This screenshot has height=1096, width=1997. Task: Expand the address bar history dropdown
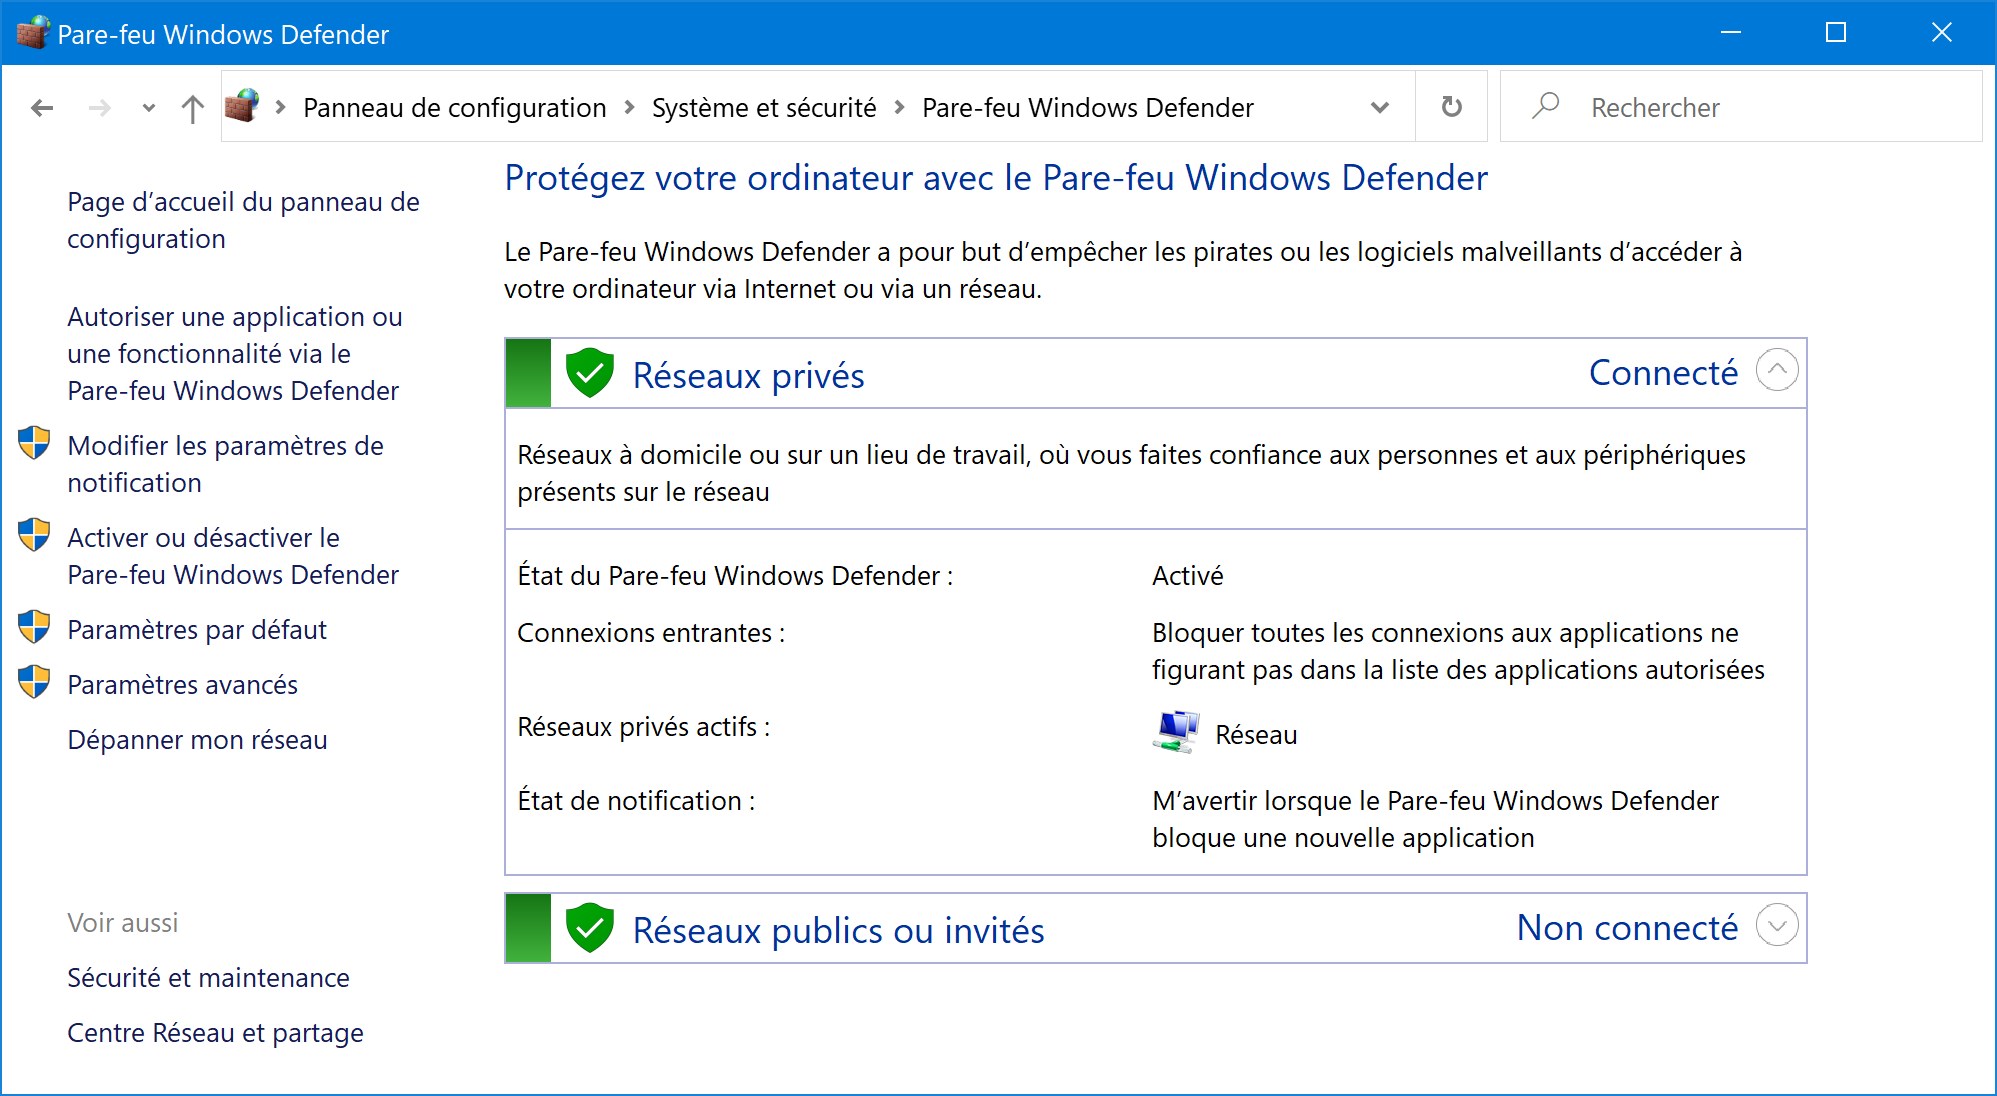[x=1380, y=107]
